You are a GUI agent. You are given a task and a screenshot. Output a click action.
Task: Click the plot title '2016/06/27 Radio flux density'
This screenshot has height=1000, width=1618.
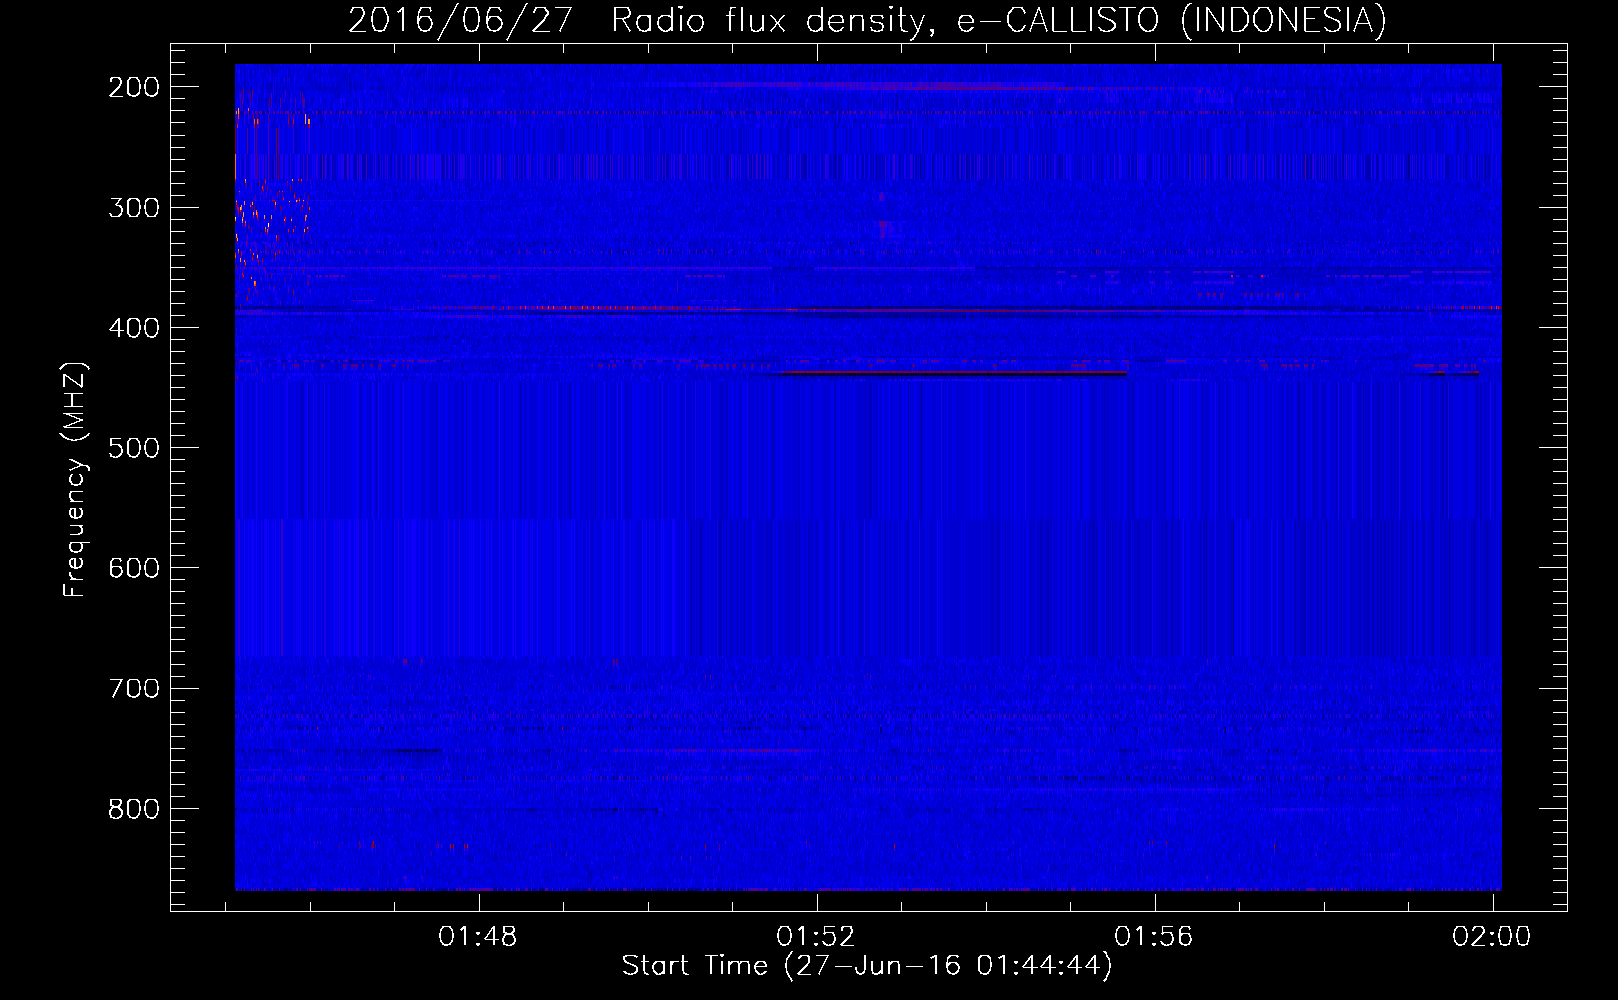pos(867,20)
